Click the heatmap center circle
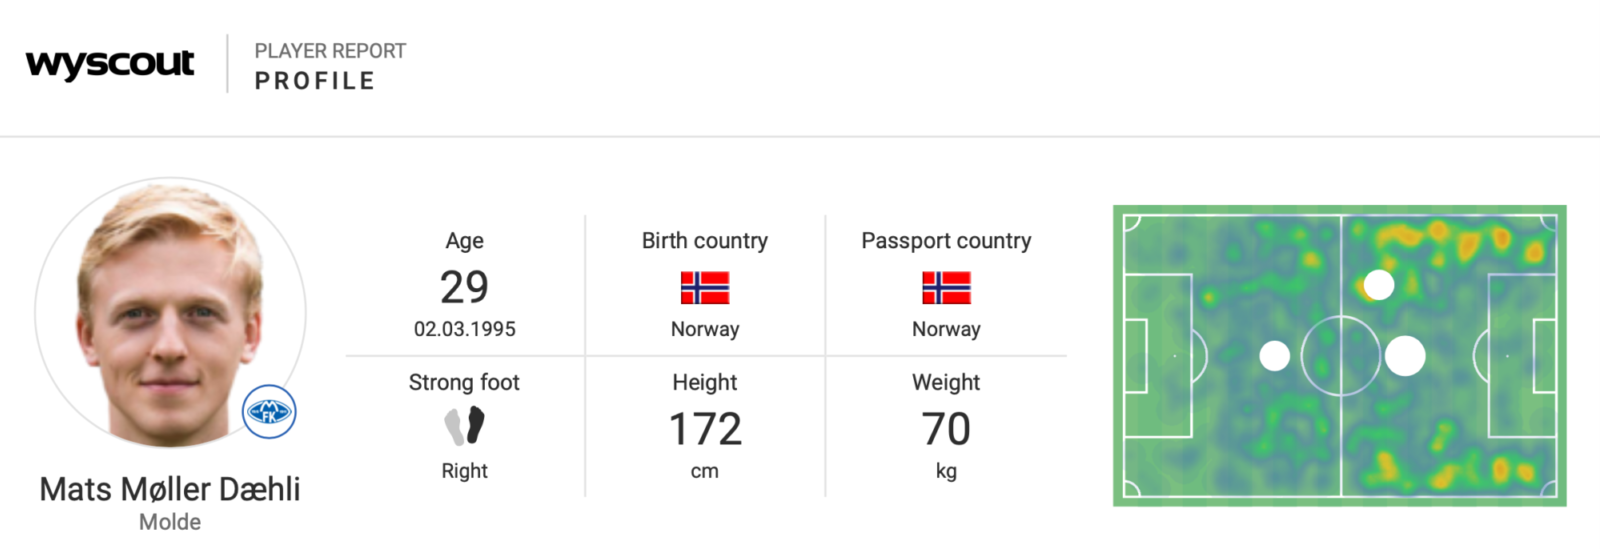Screen dimensions: 1600x549 tap(1340, 356)
